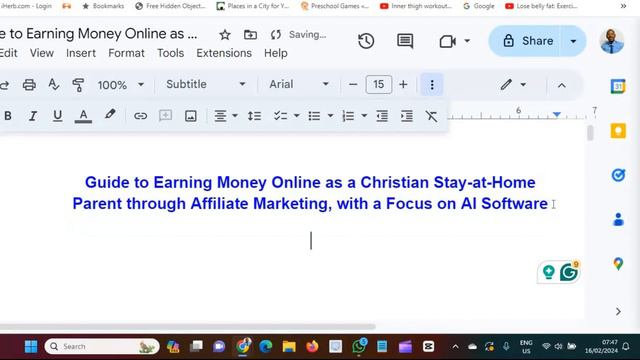
Task: Open the text alignment dropdown
Action: tap(225, 116)
